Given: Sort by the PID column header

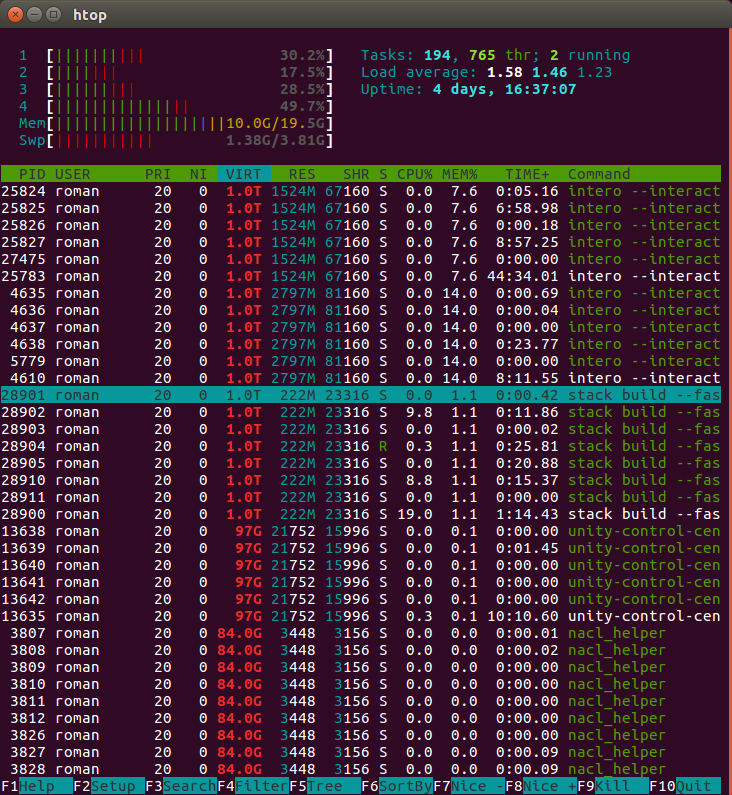Looking at the screenshot, I should pos(32,174).
